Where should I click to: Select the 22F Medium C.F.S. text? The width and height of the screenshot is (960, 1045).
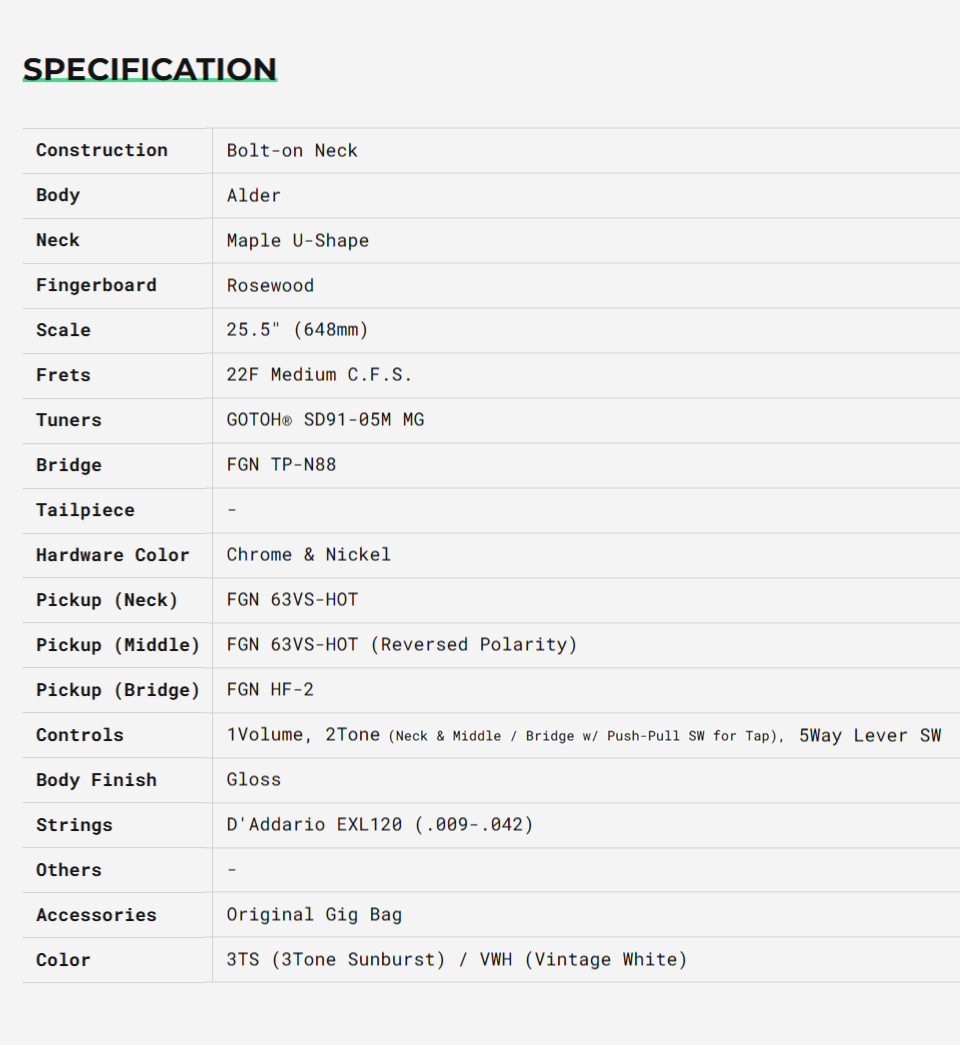[x=320, y=375]
